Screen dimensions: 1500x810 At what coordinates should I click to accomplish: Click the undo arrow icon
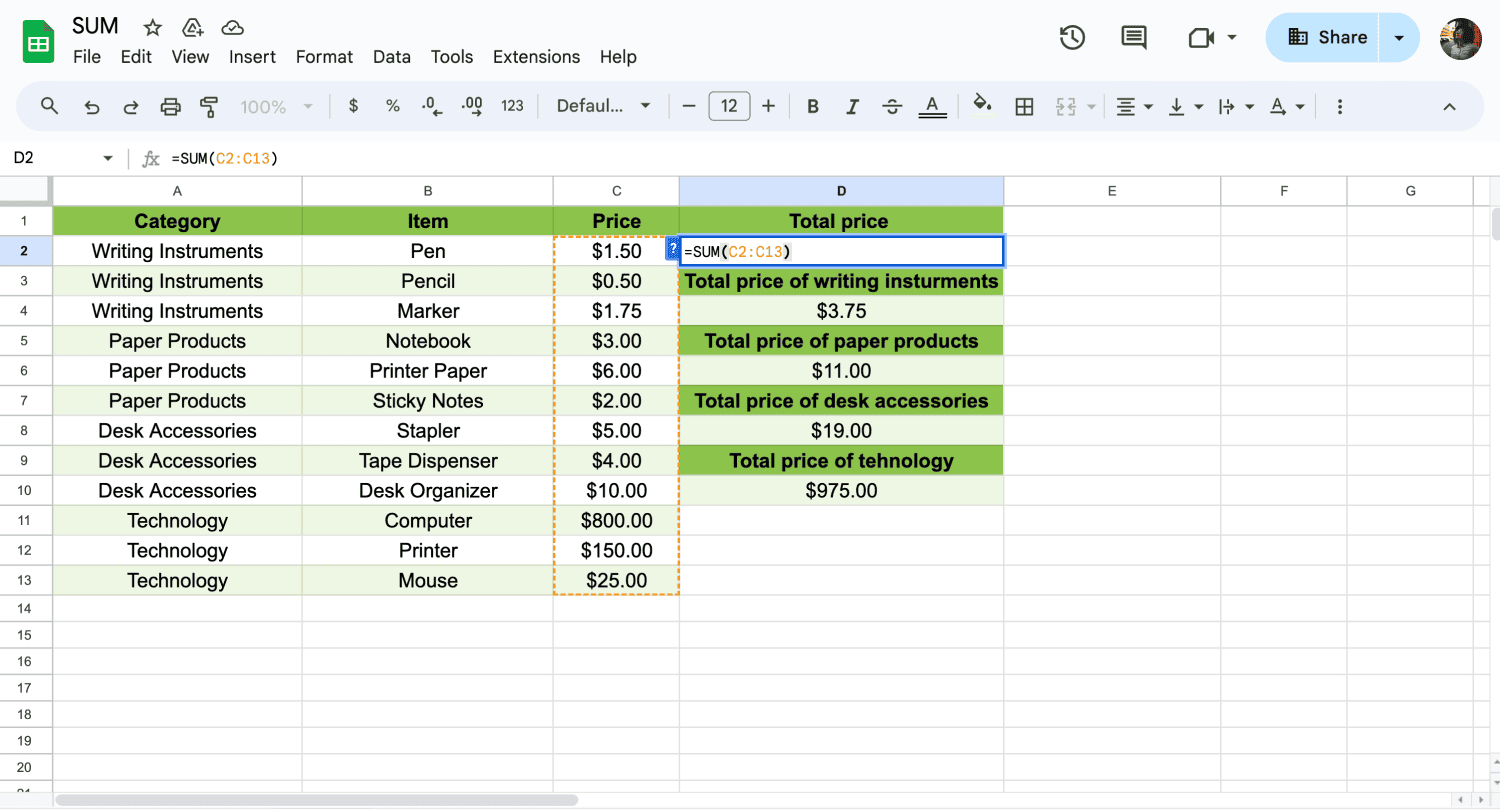92,106
